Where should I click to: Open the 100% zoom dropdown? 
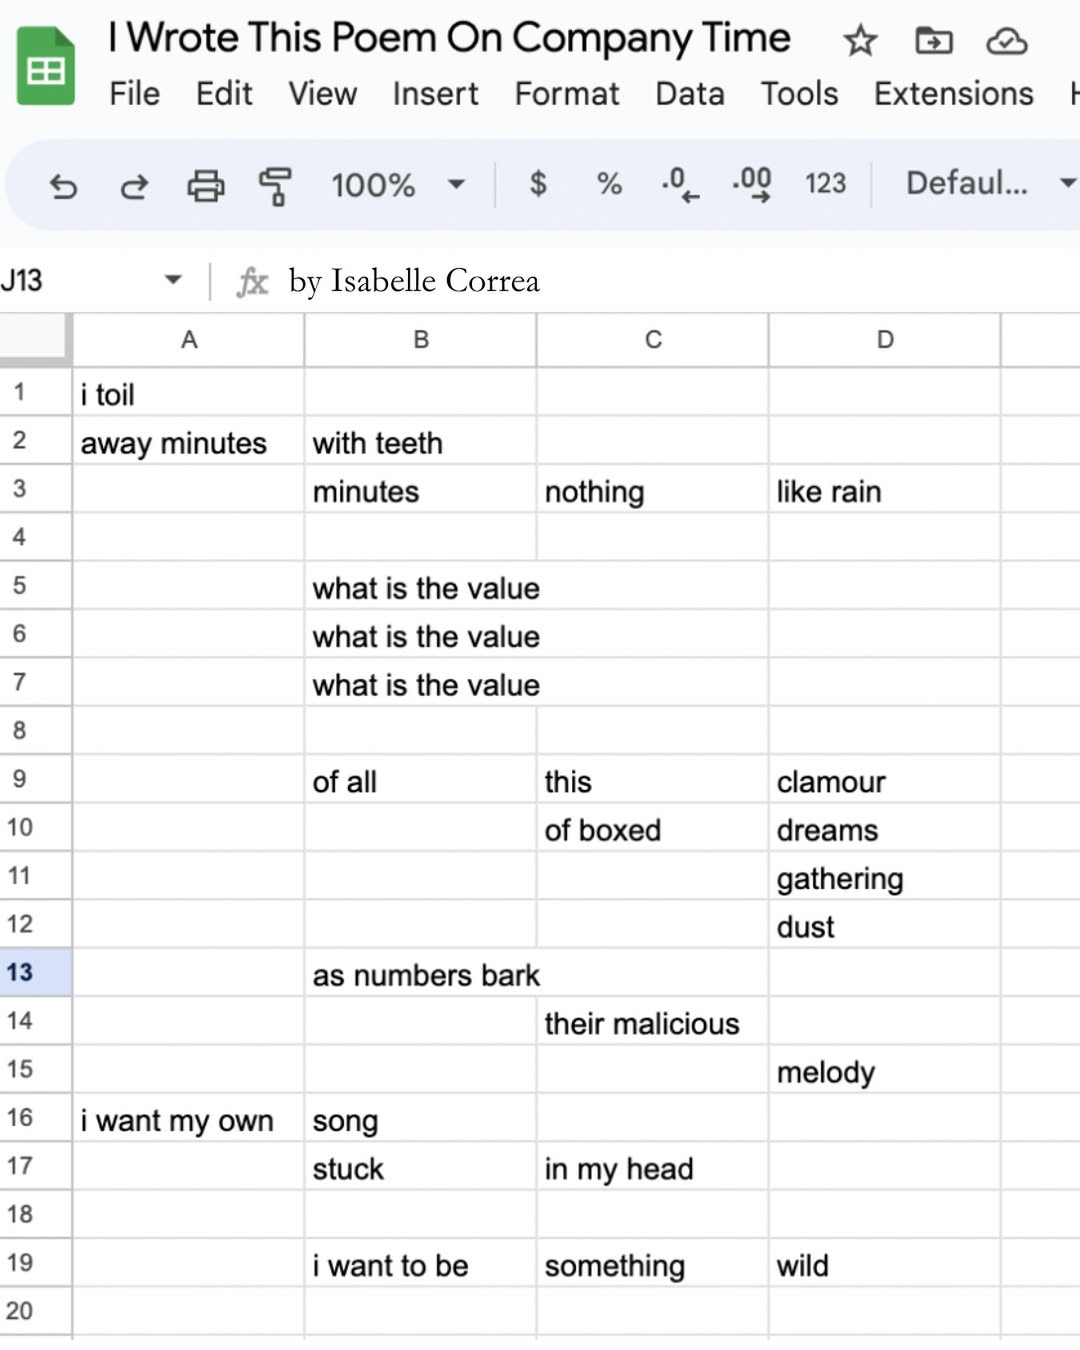(398, 185)
